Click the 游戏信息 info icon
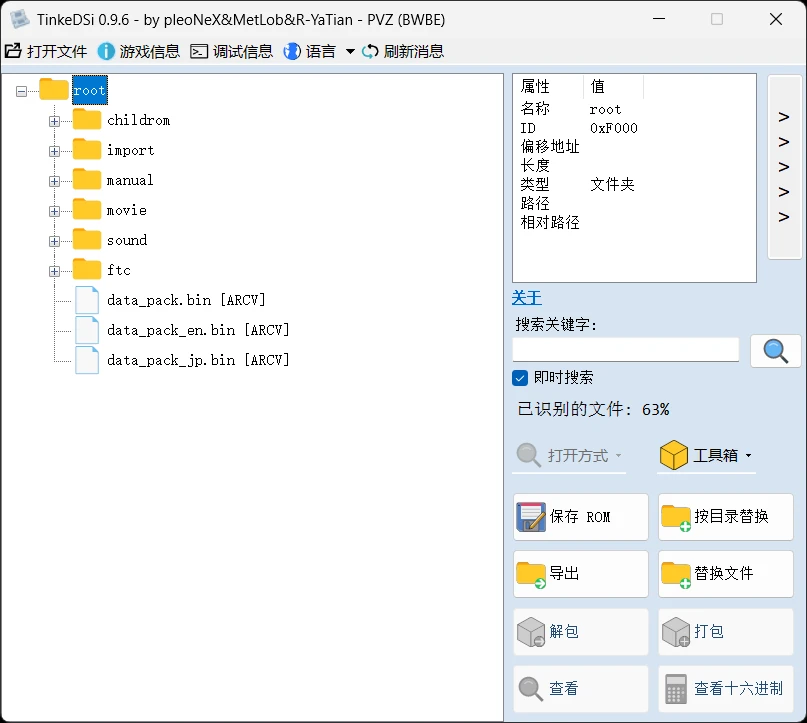Screen dimensions: 807x723 (x=106, y=51)
